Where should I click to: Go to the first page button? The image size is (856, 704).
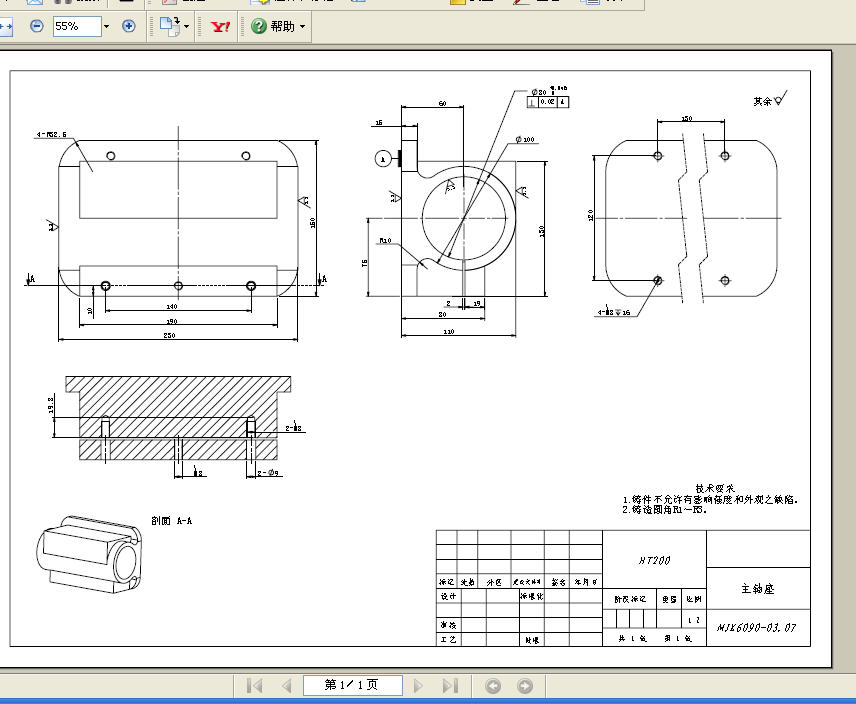pyautogui.click(x=254, y=685)
